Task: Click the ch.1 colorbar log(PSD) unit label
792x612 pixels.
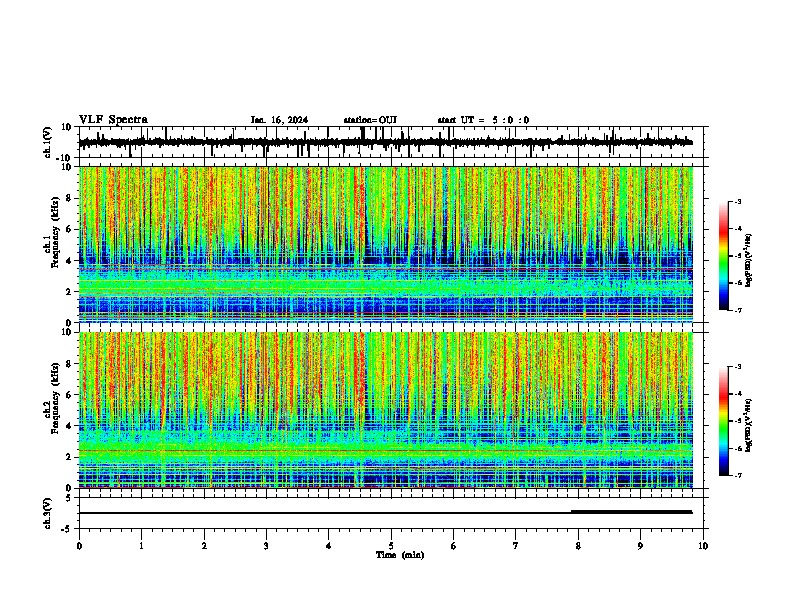Action: click(x=749, y=260)
